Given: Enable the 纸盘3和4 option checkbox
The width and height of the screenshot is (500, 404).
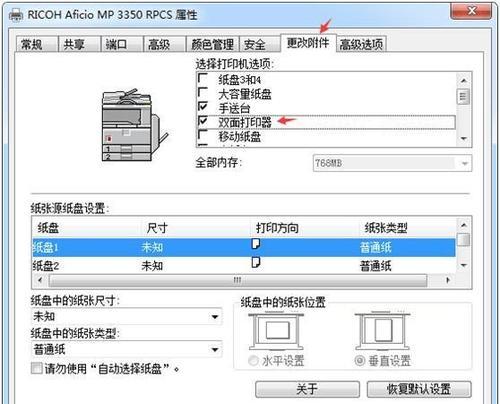Looking at the screenshot, I should point(203,78).
